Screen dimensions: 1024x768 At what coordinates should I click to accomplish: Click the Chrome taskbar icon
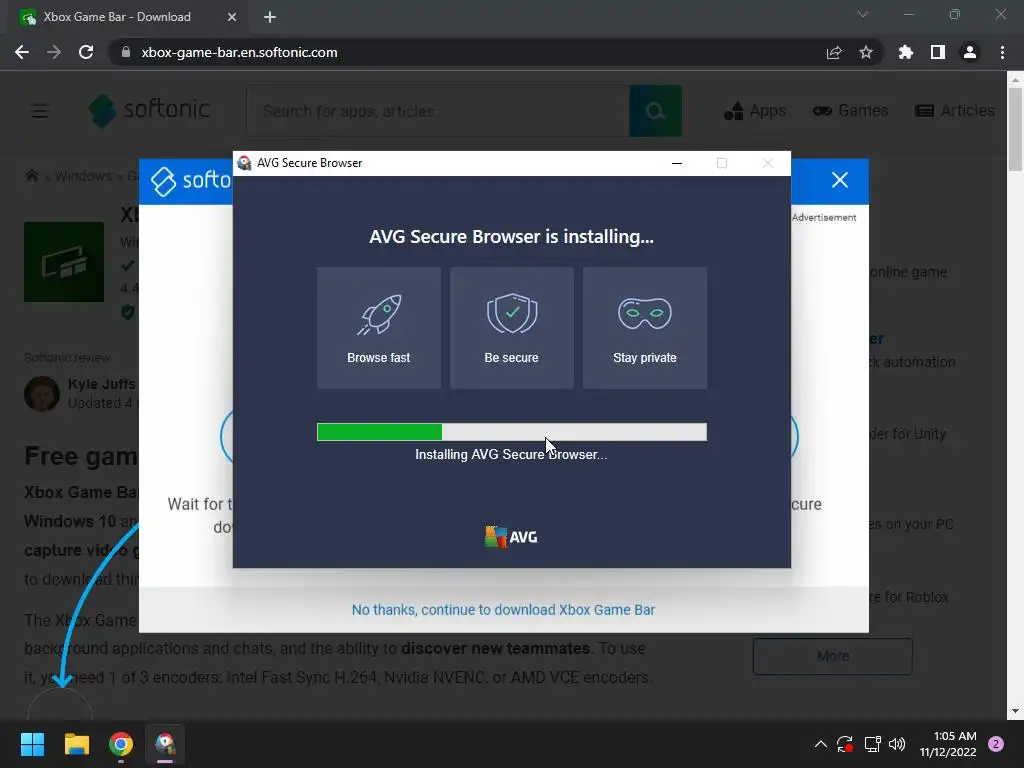[121, 744]
